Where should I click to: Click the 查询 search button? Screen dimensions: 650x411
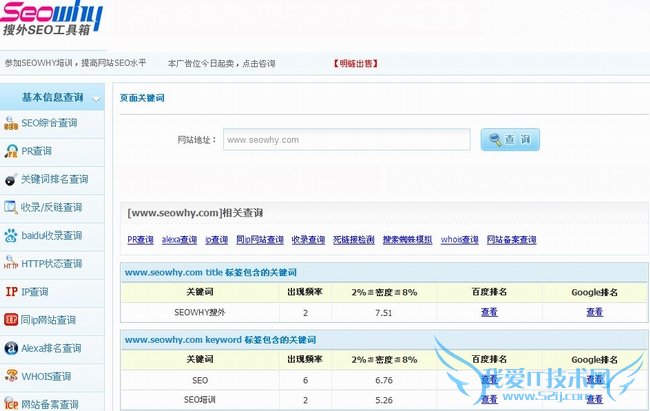(x=510, y=139)
